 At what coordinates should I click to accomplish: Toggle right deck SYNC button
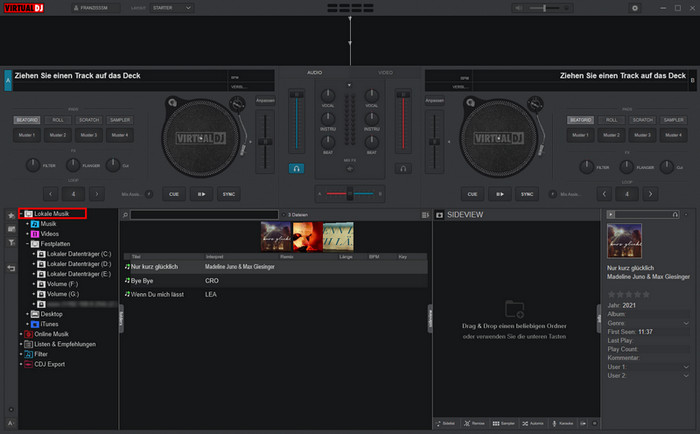527,194
